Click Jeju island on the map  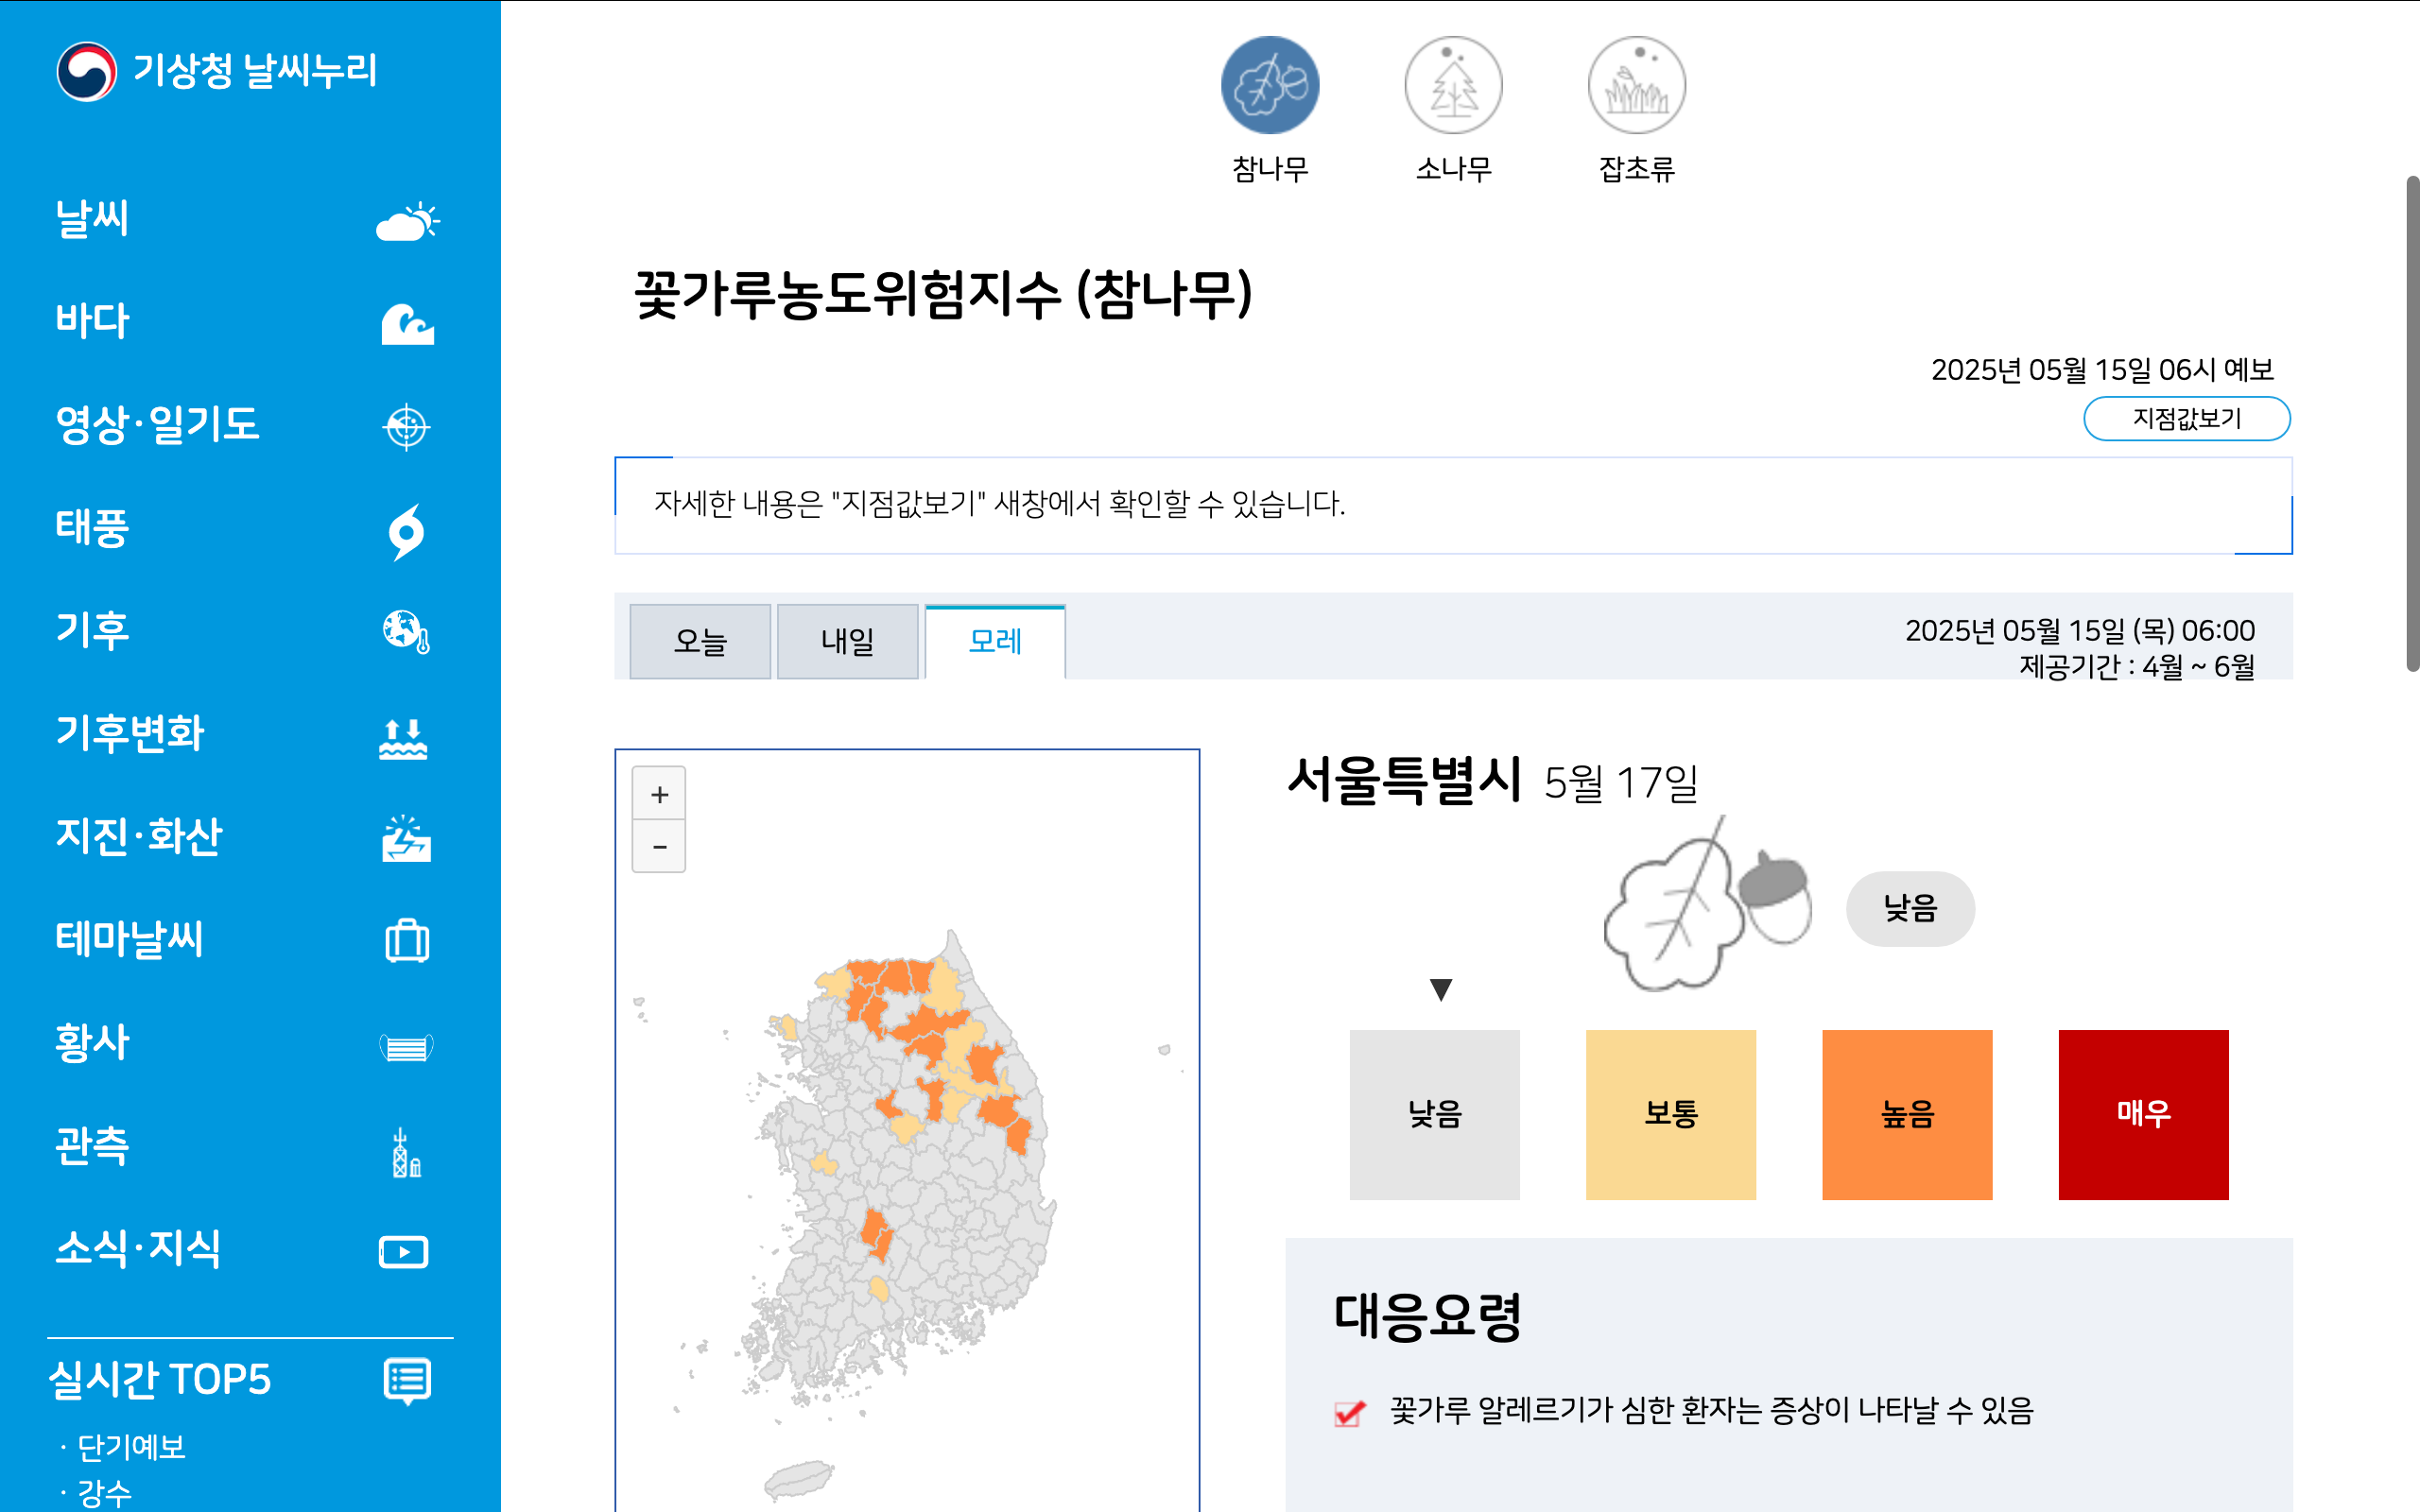click(x=799, y=1478)
